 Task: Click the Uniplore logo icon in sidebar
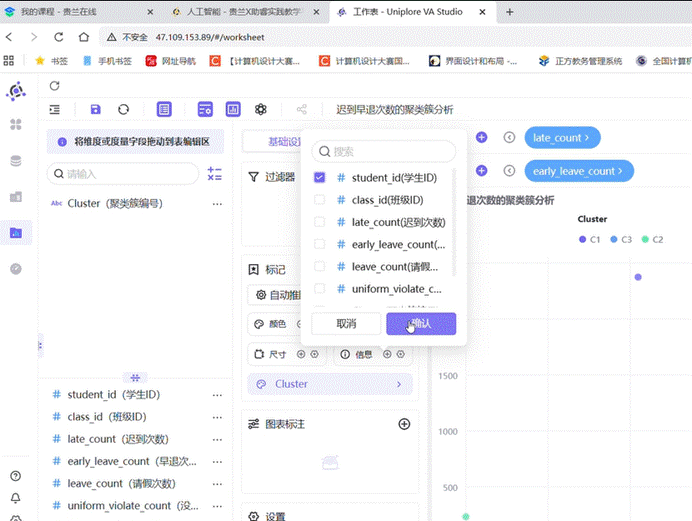point(16,91)
